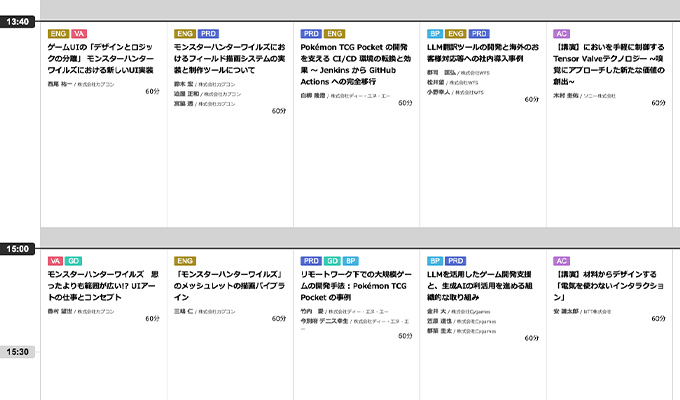The height and width of the screenshot is (400, 680).
Task: Click 60分 duration in LLMを活用したゲーム開発支援 card
Action: [532, 338]
